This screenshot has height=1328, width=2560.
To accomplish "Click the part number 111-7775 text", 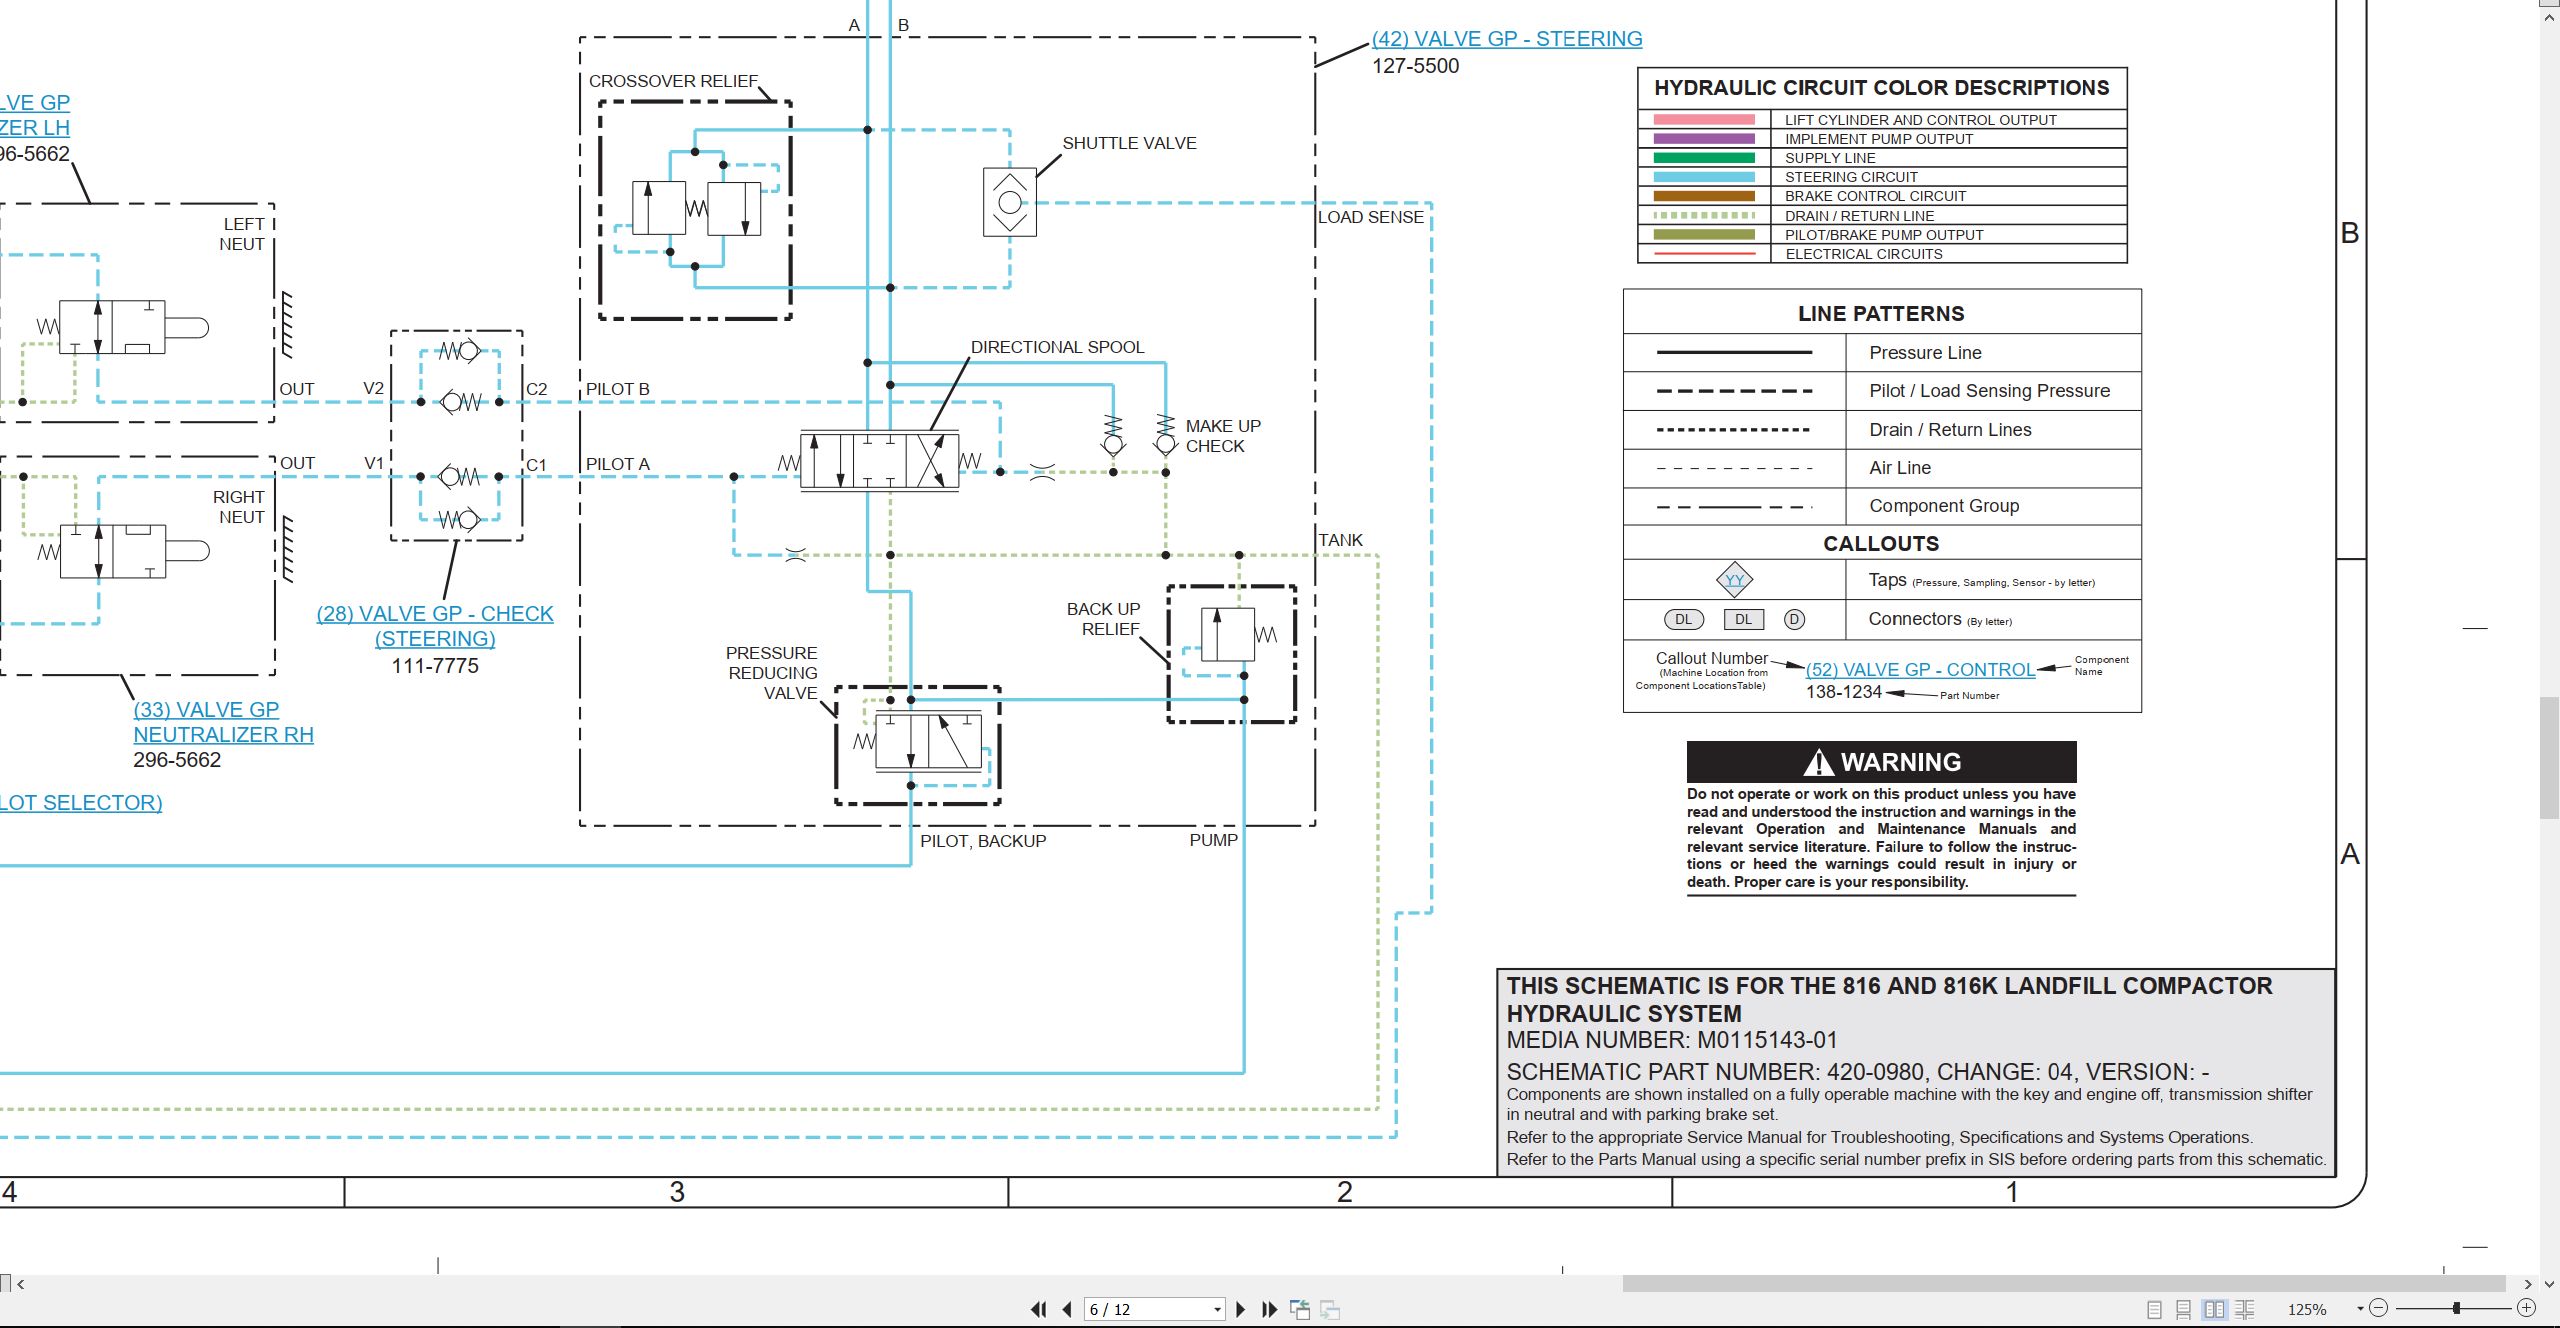I will tap(435, 666).
